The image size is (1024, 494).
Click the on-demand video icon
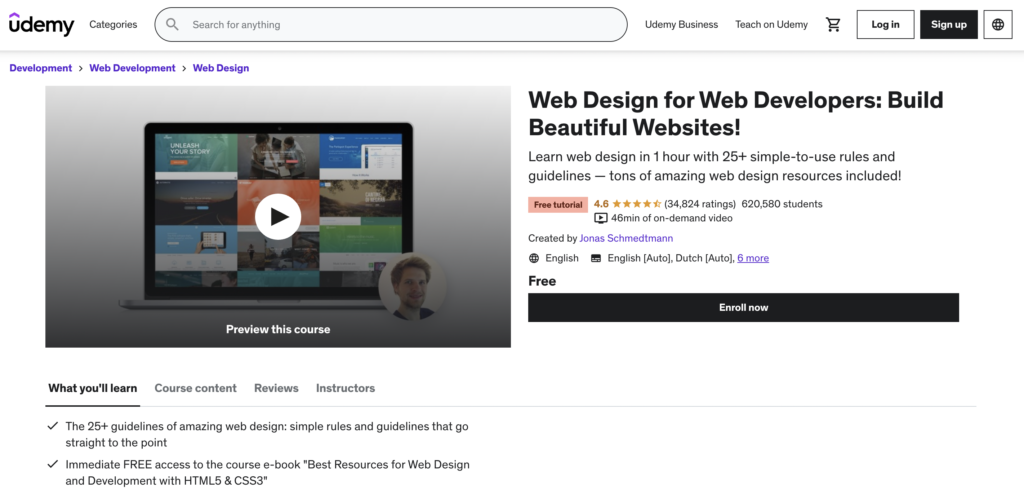(601, 218)
